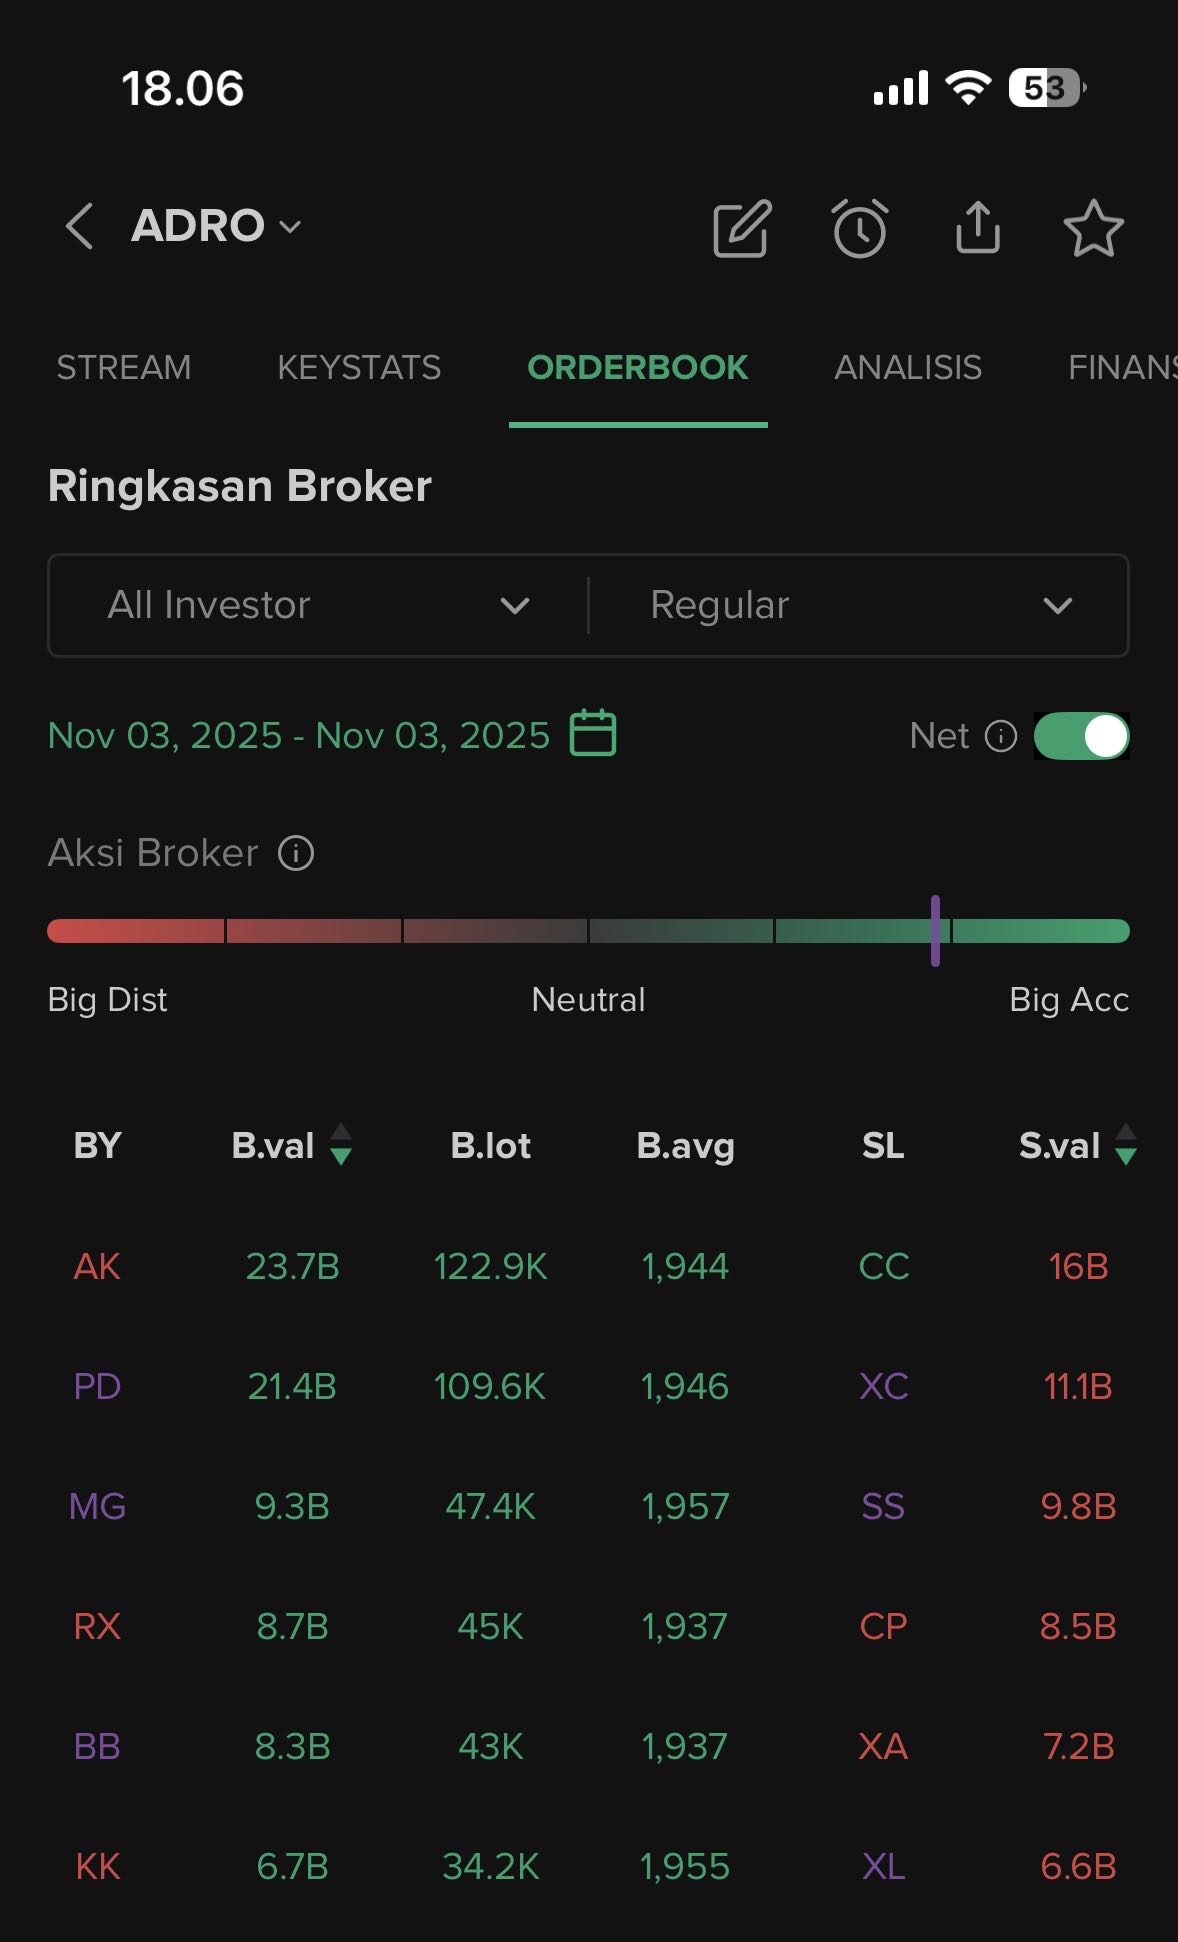Open the calendar date picker icon
1178x1942 pixels.
pyautogui.click(x=593, y=733)
